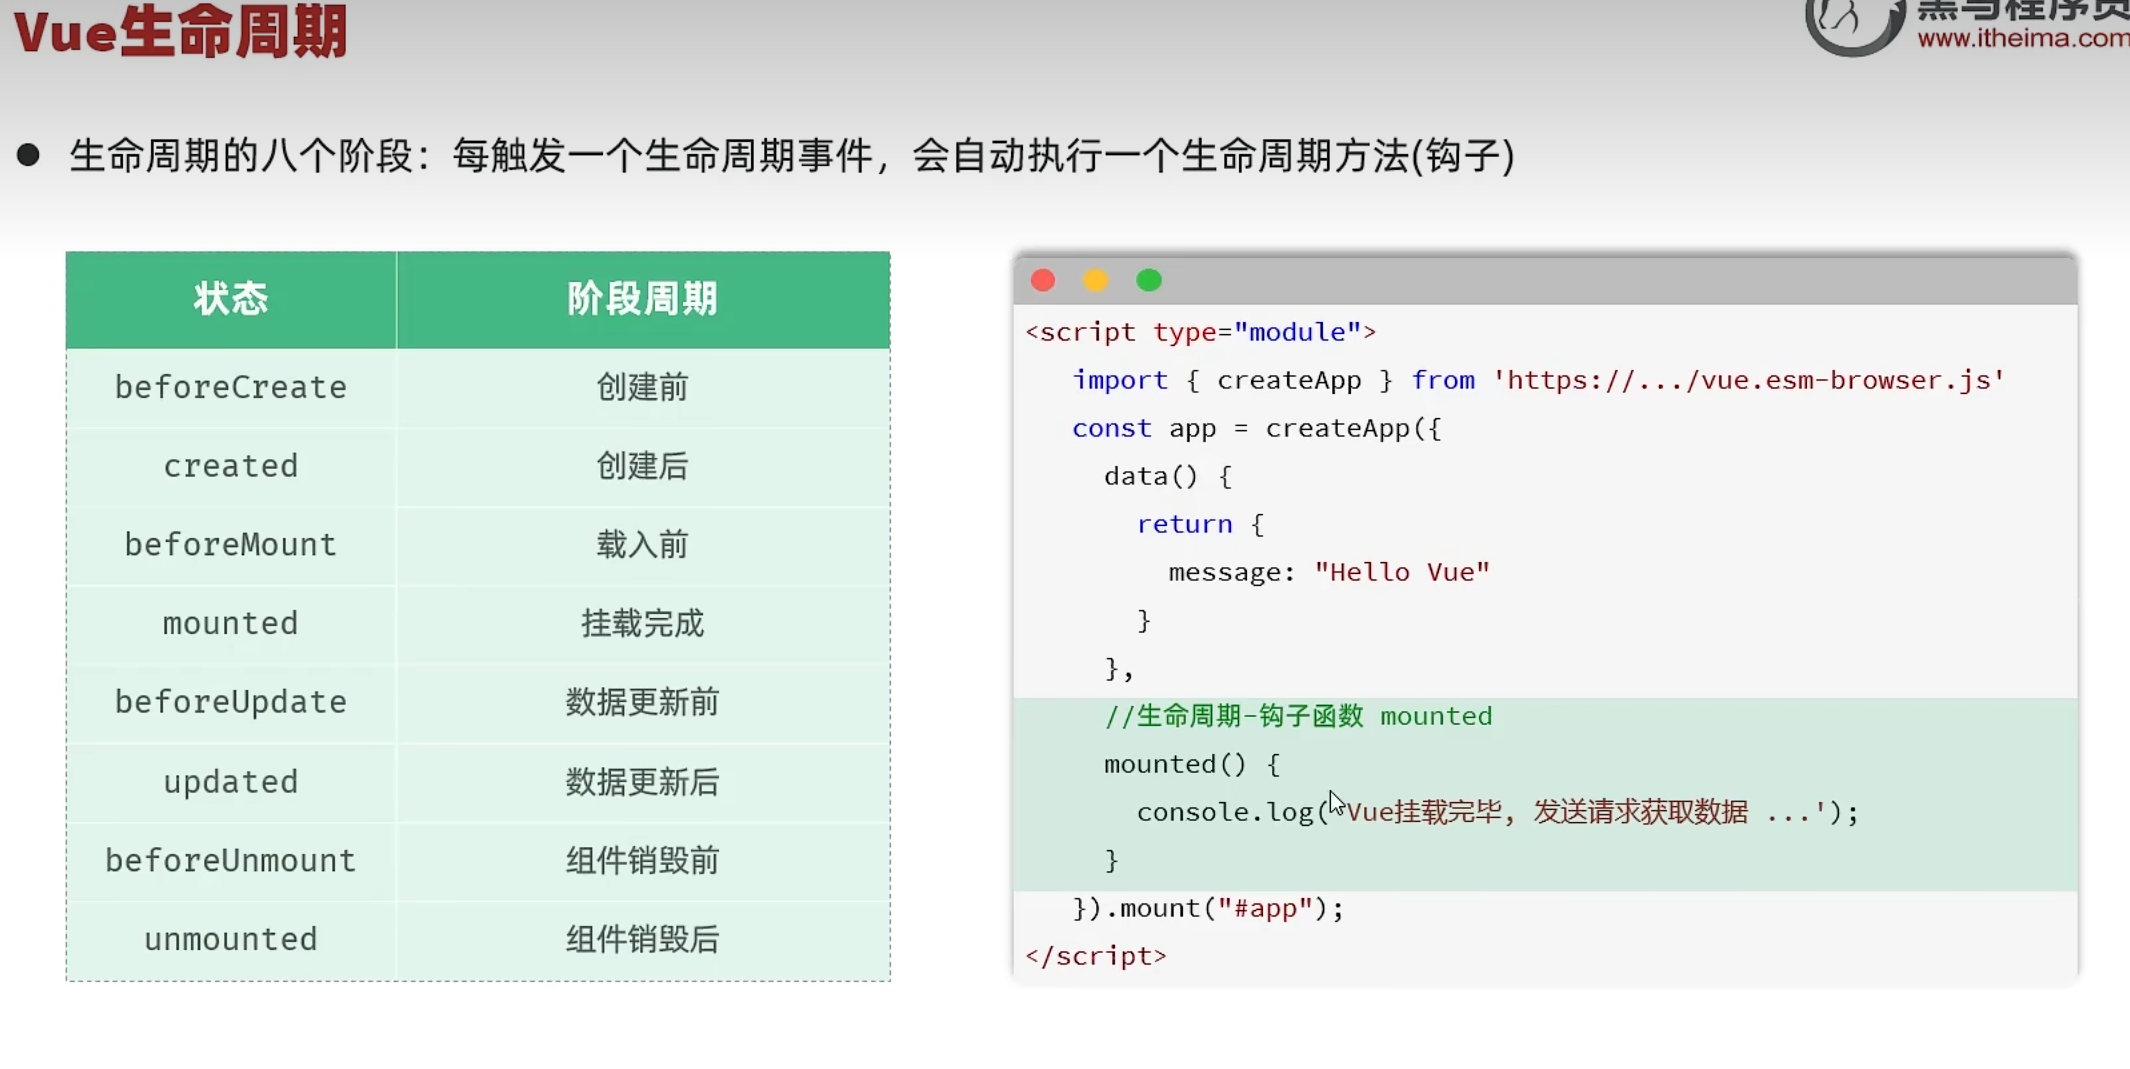
Task: Click the 状态 table header
Action: [231, 299]
